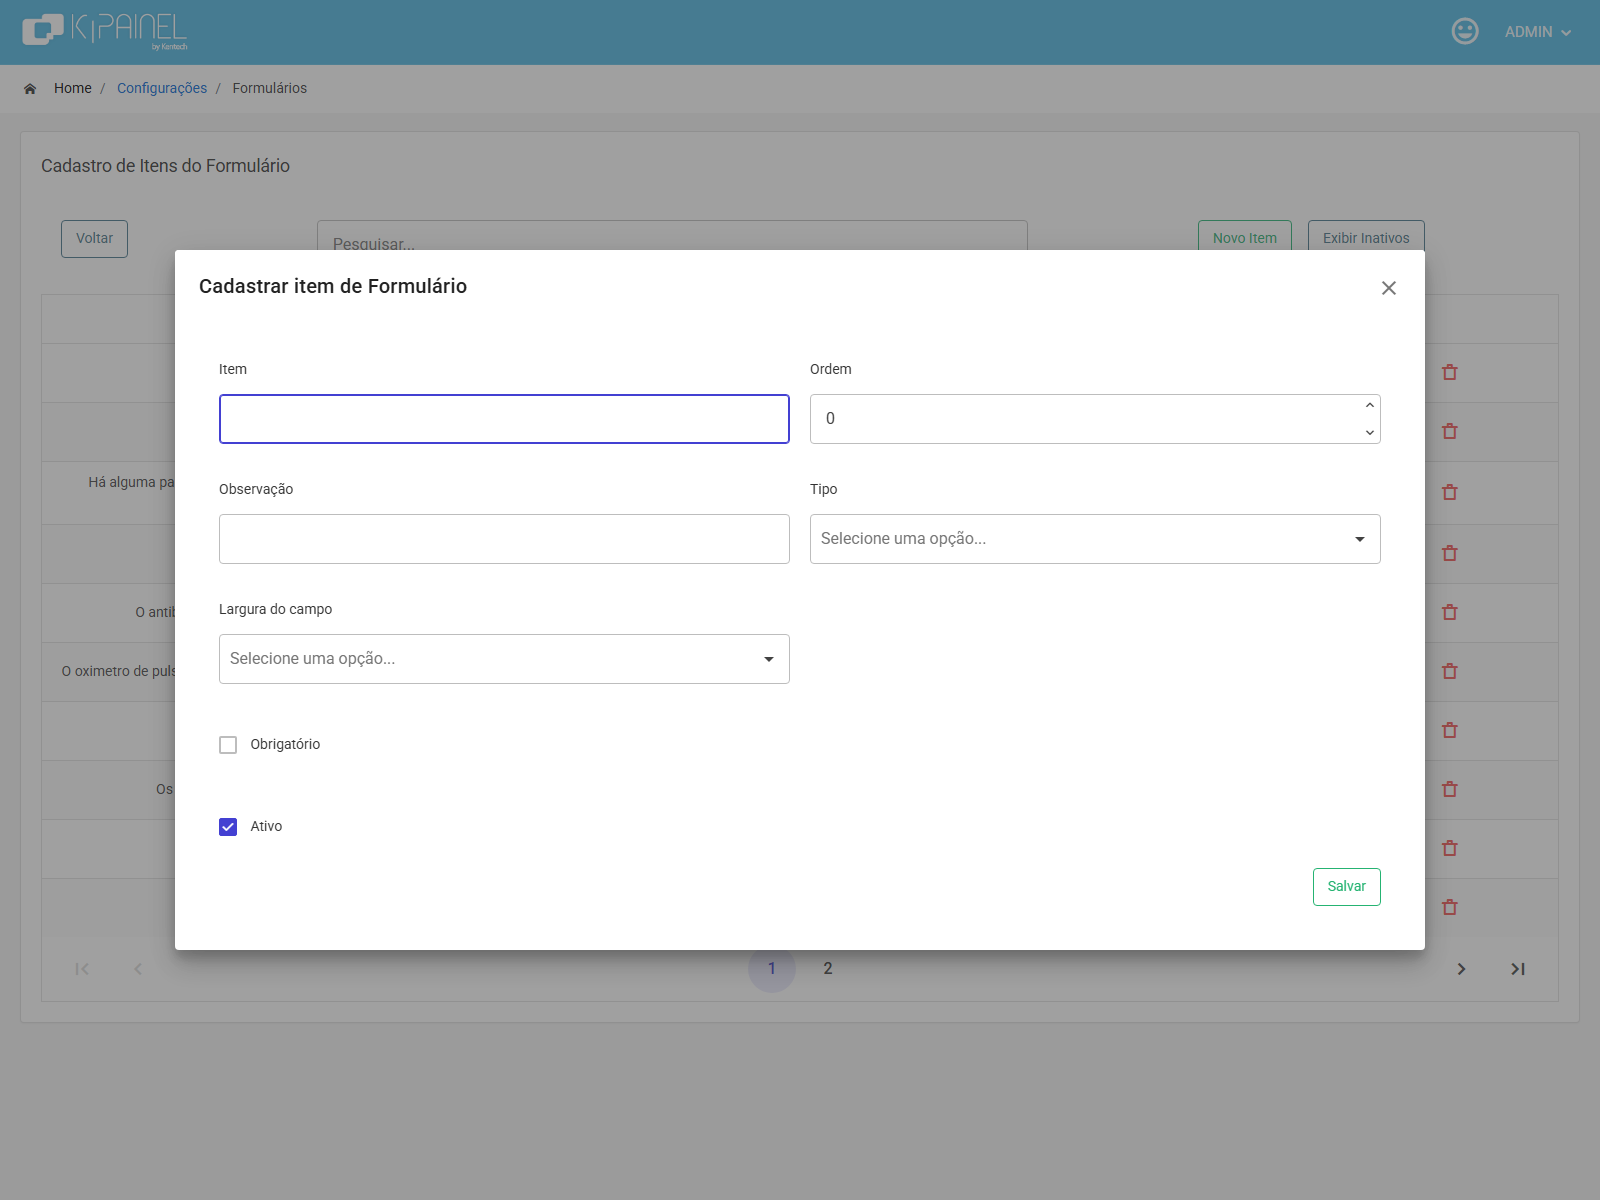This screenshot has width=1600, height=1200.
Task: Enable the Obrigatório checkbox
Action: coord(228,745)
